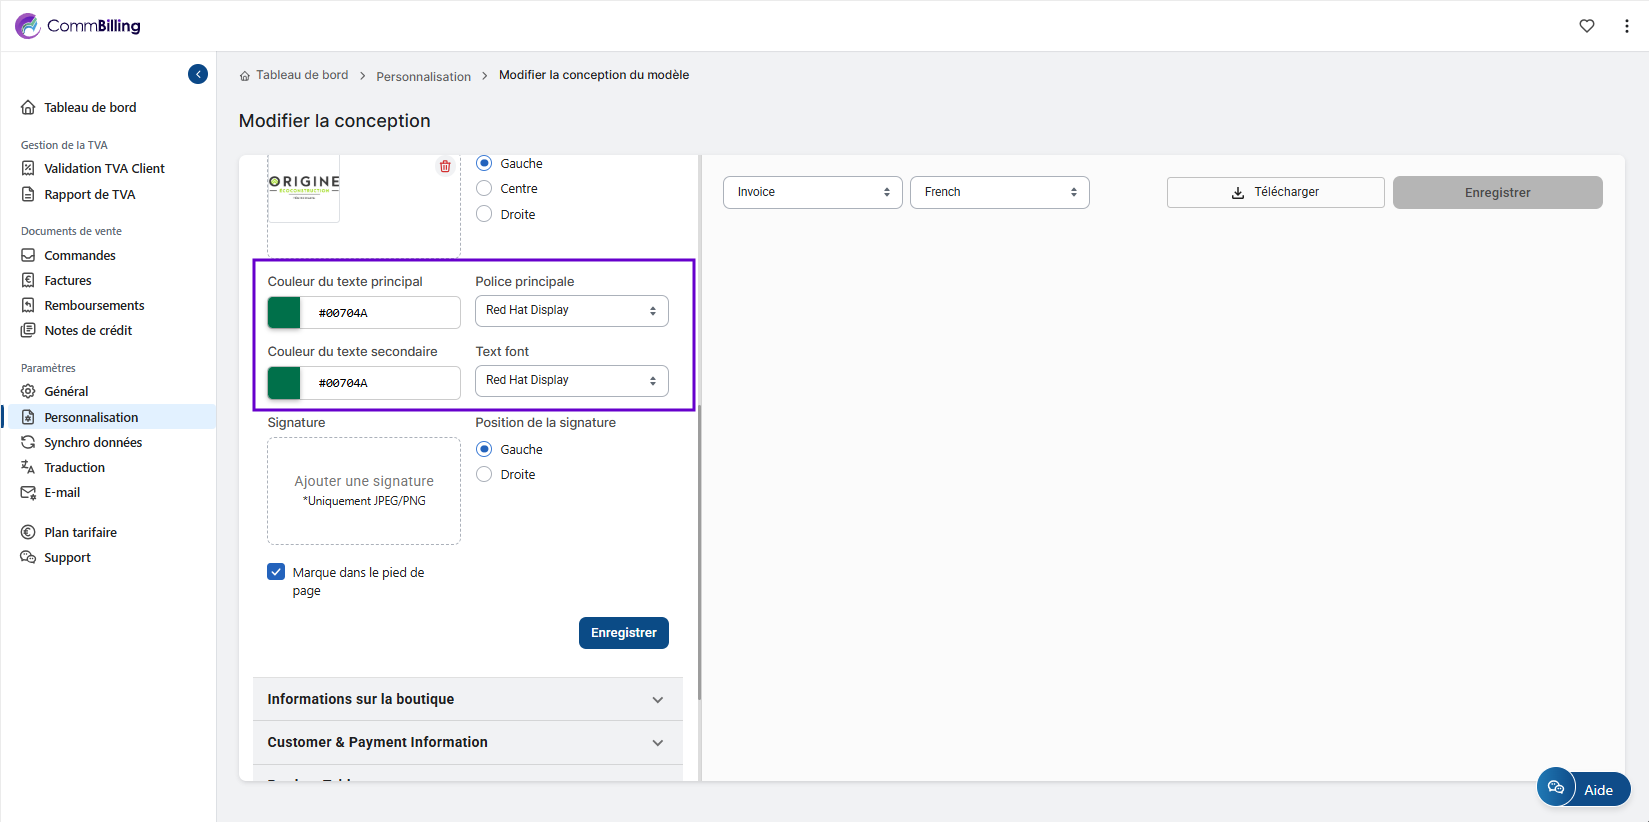Open the Police principale font dropdown
Image resolution: width=1649 pixels, height=822 pixels.
[571, 311]
